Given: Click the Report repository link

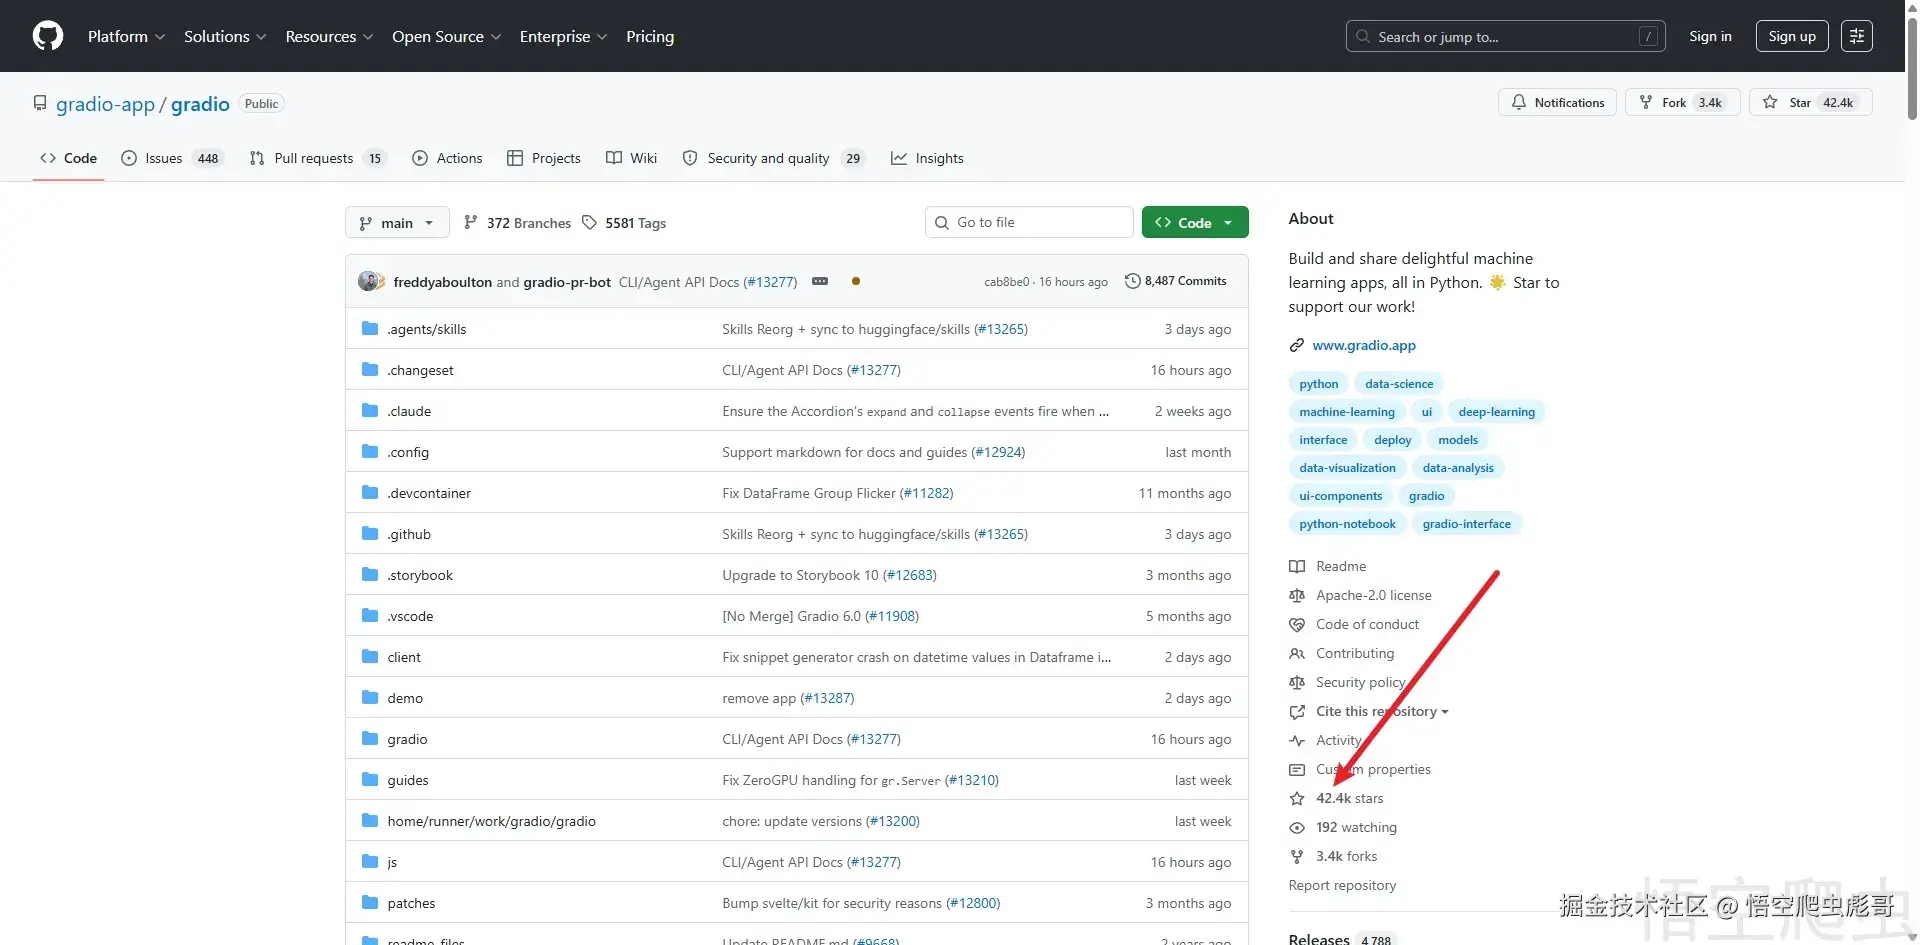Looking at the screenshot, I should [1342, 885].
